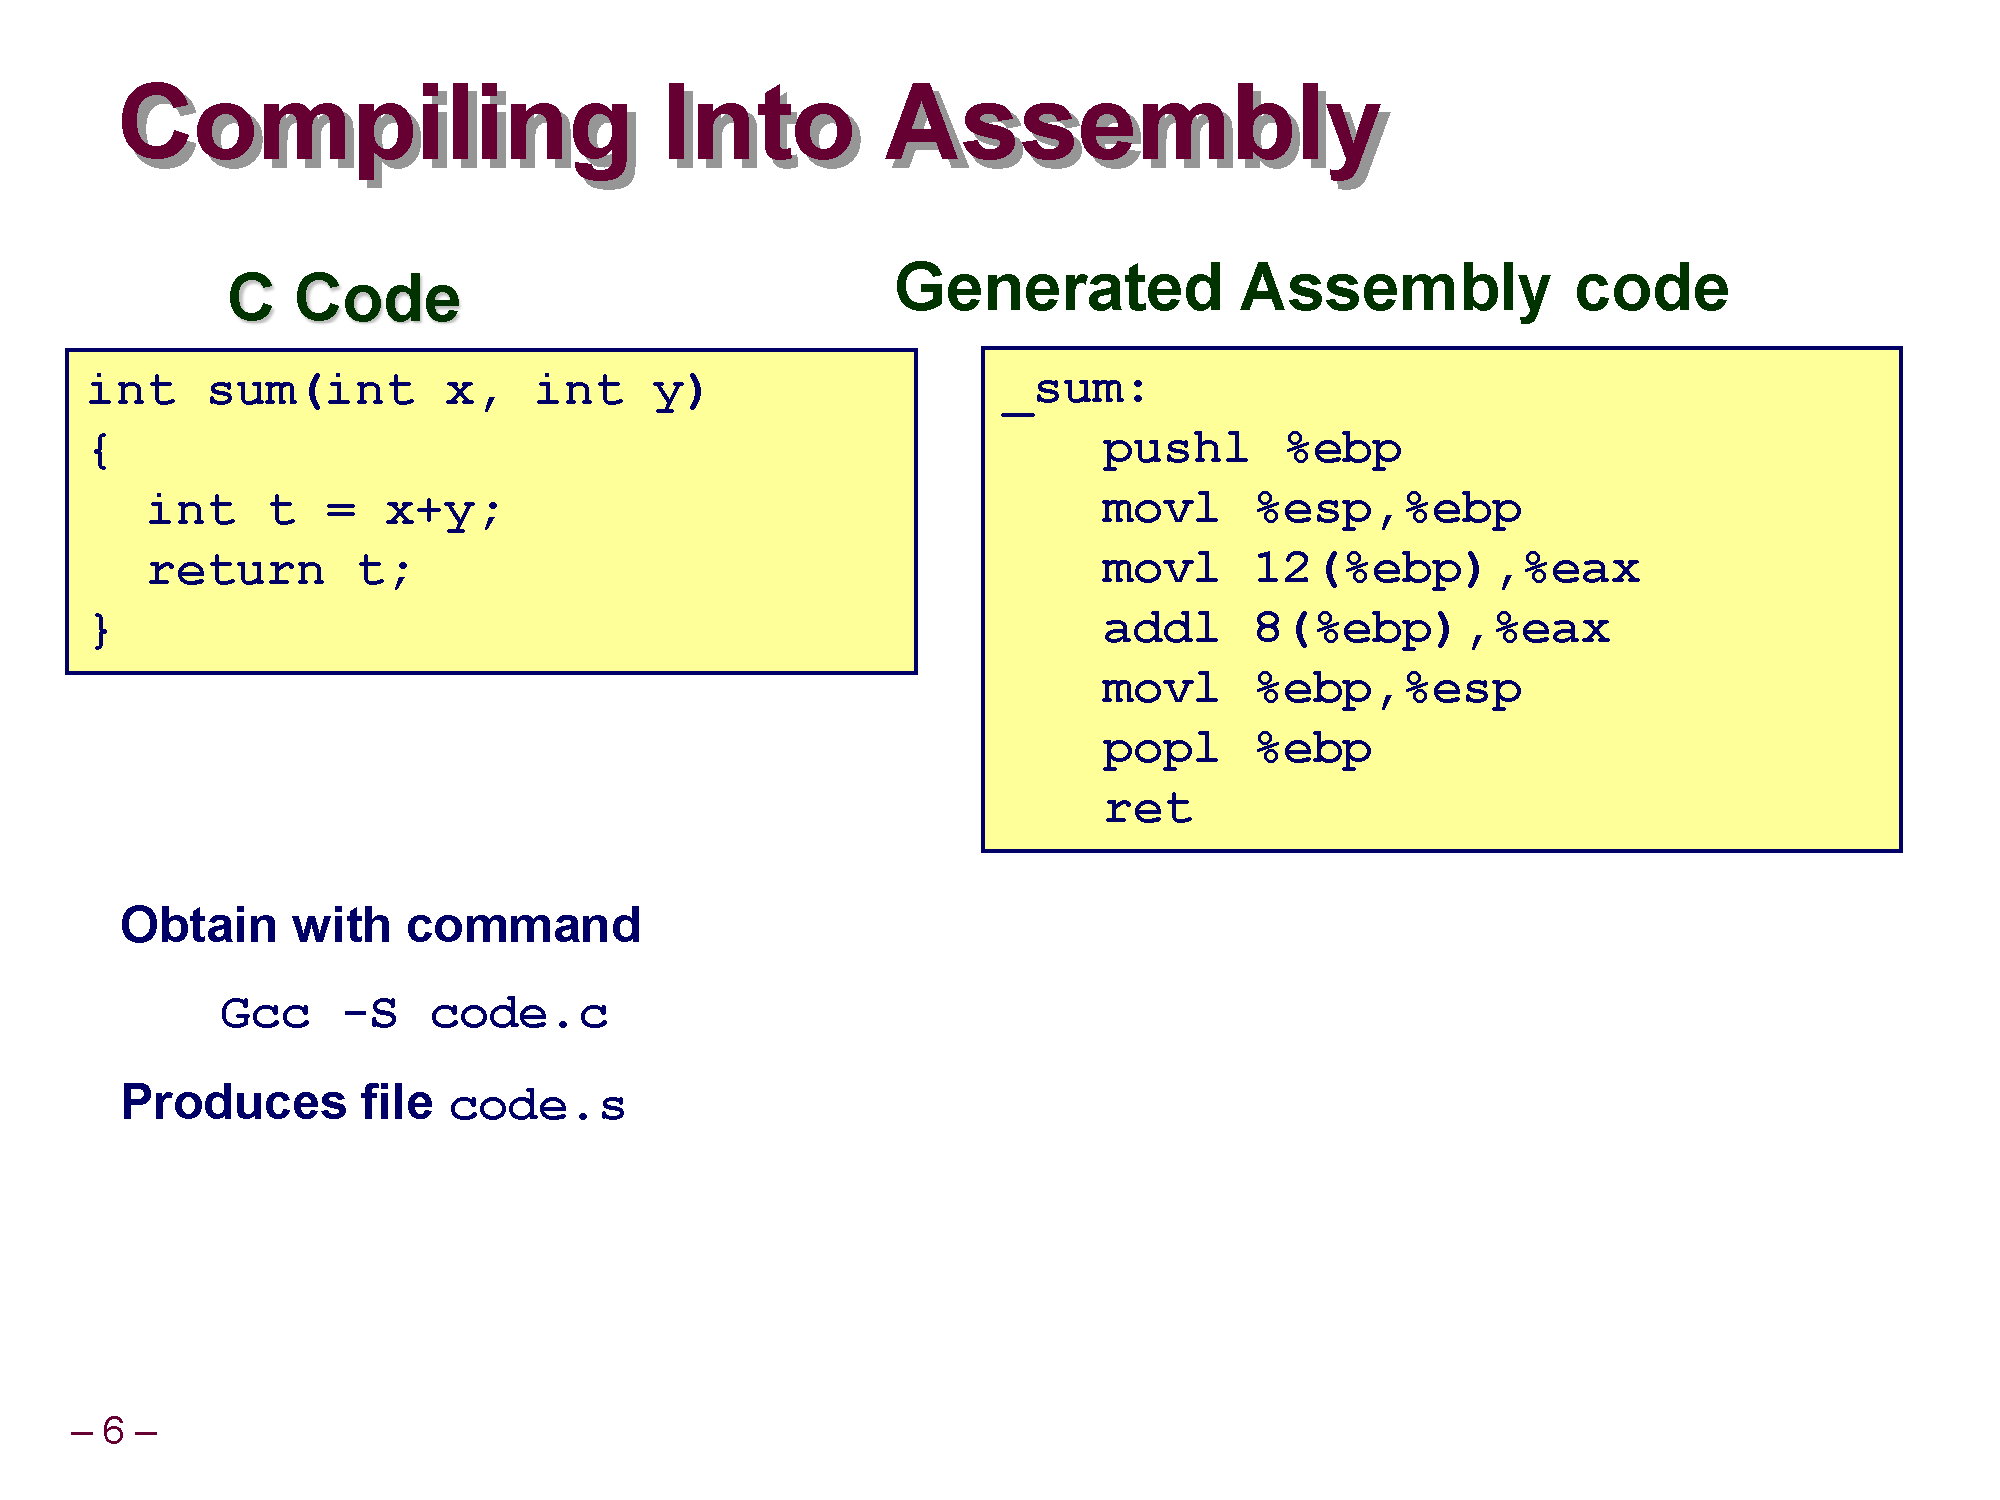Click the 'ret' instruction

click(1148, 809)
